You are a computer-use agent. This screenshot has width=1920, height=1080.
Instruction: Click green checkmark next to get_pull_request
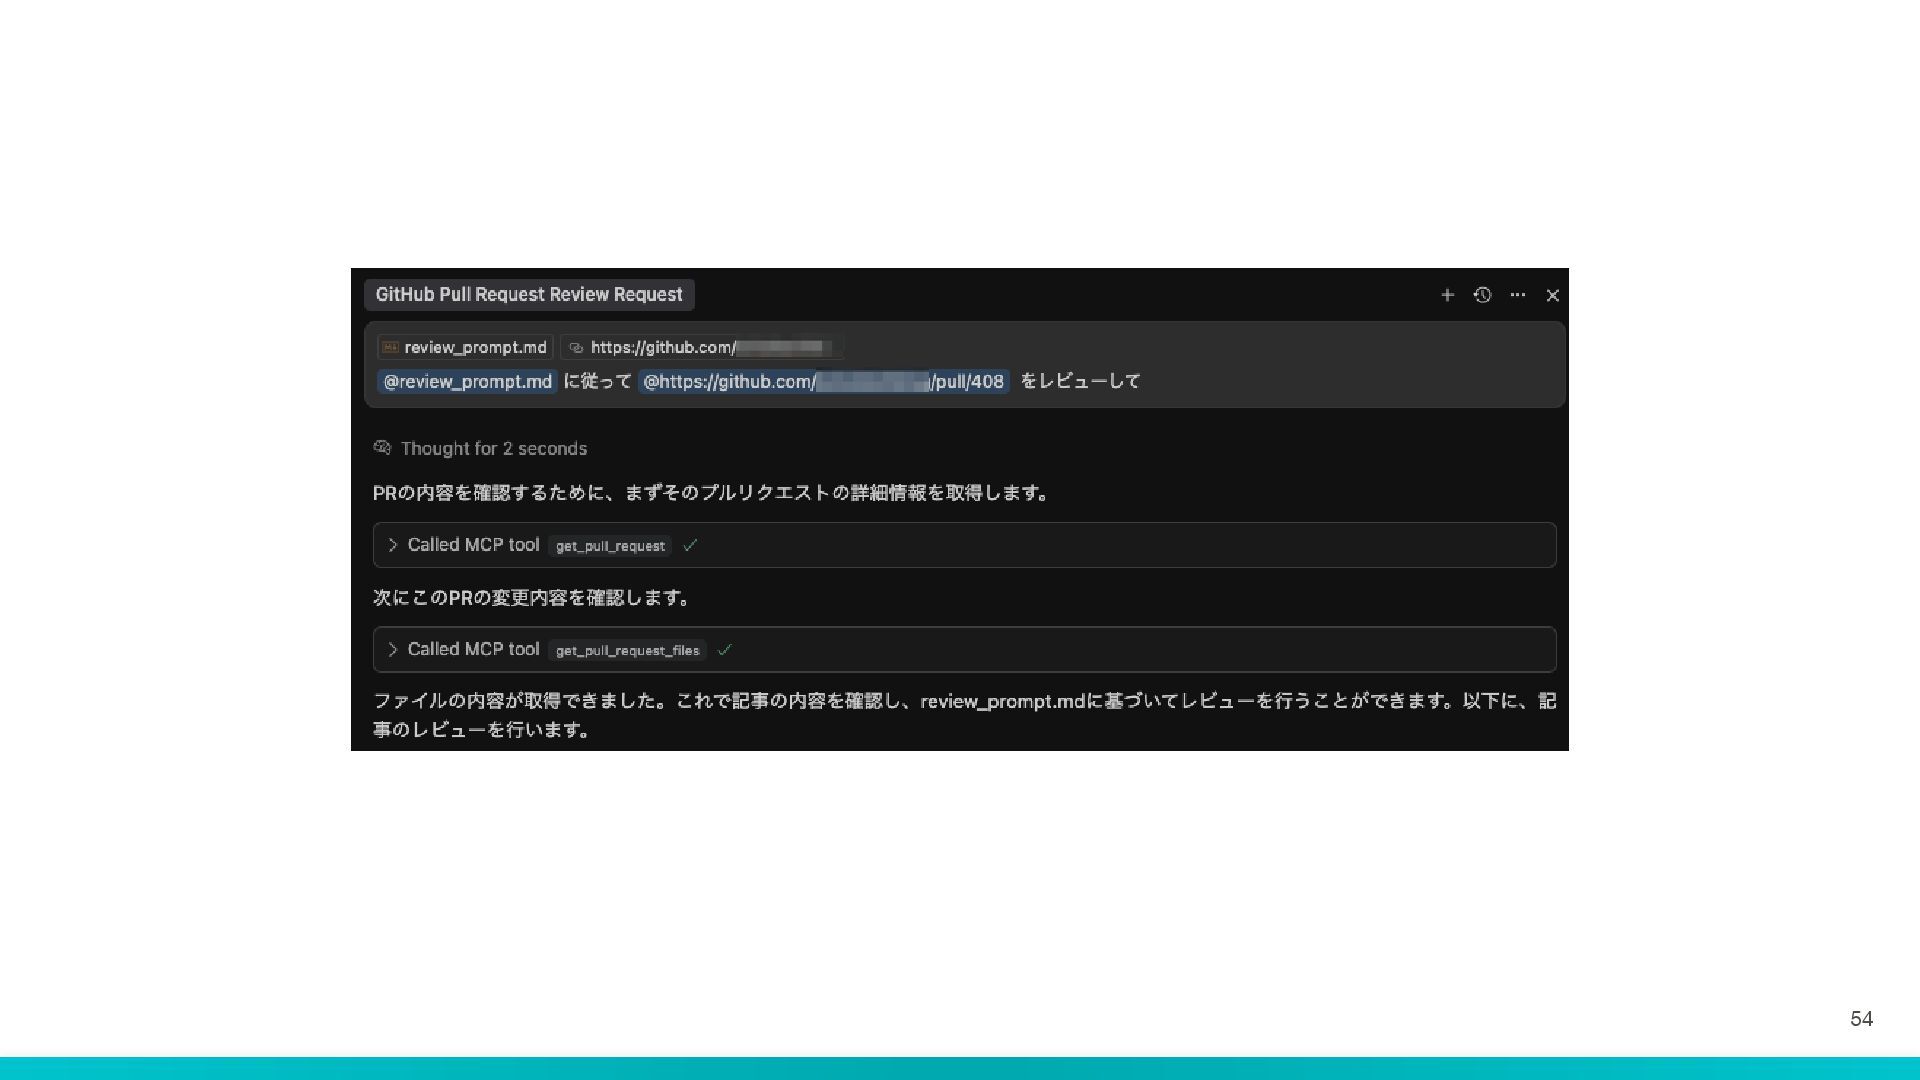pyautogui.click(x=690, y=545)
